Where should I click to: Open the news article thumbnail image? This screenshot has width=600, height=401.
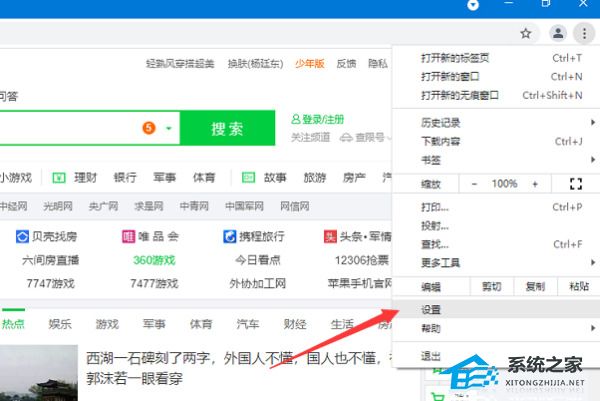coord(39,373)
